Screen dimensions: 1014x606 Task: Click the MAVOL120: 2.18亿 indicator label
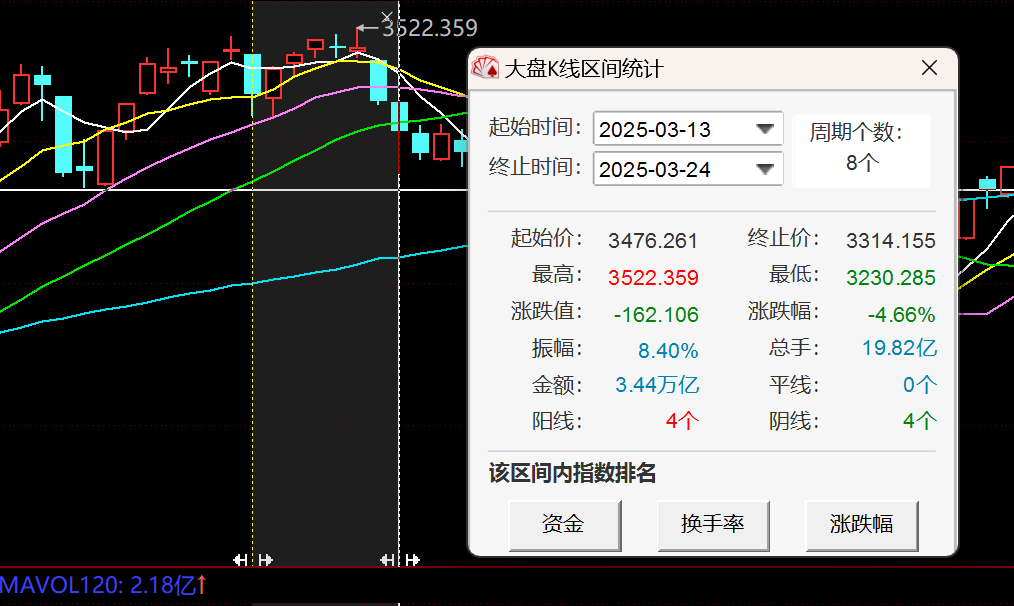tap(95, 584)
